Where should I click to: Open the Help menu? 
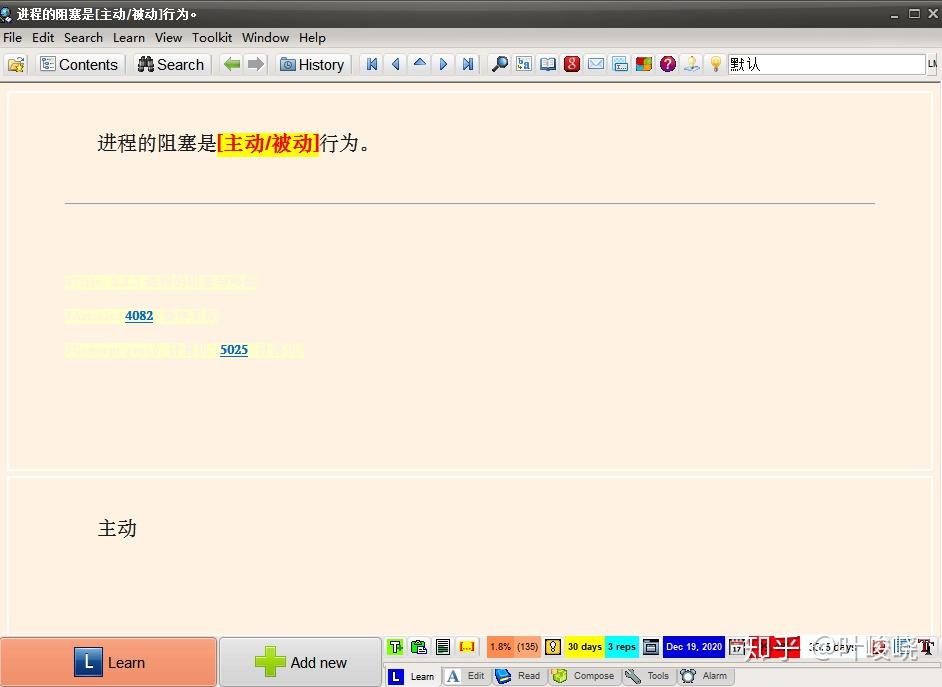[312, 37]
